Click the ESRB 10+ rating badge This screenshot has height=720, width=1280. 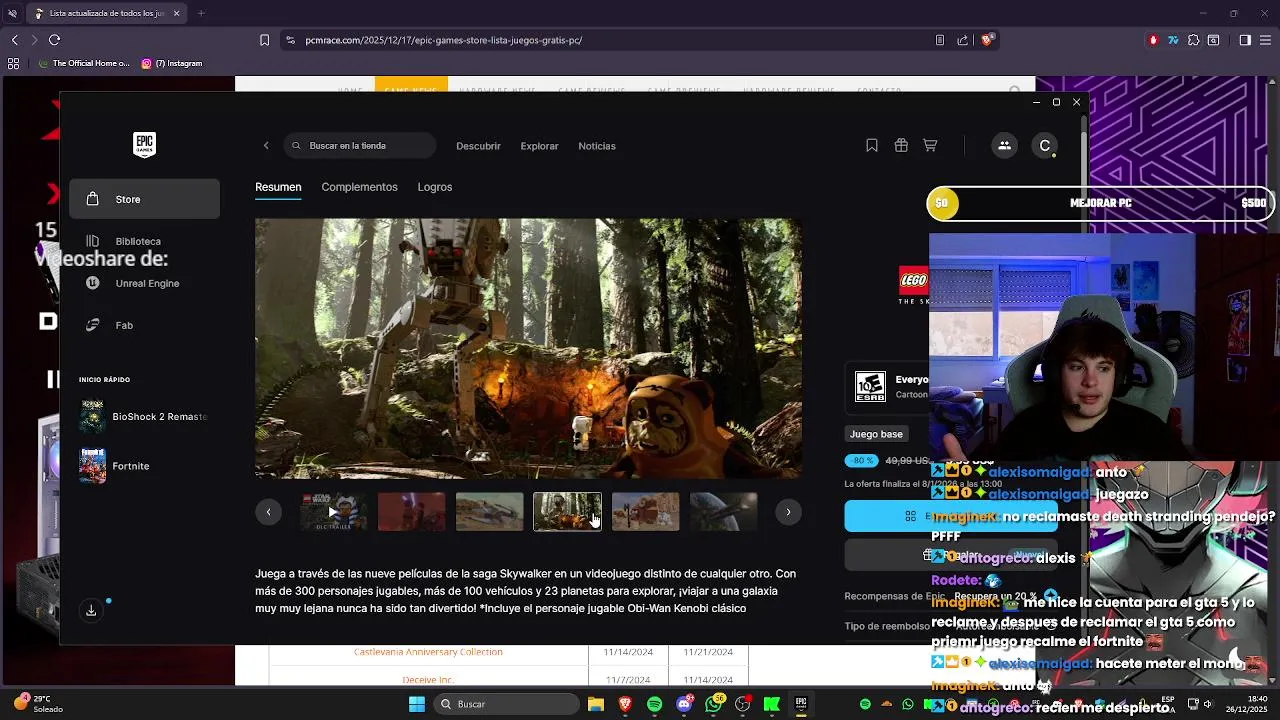point(870,386)
